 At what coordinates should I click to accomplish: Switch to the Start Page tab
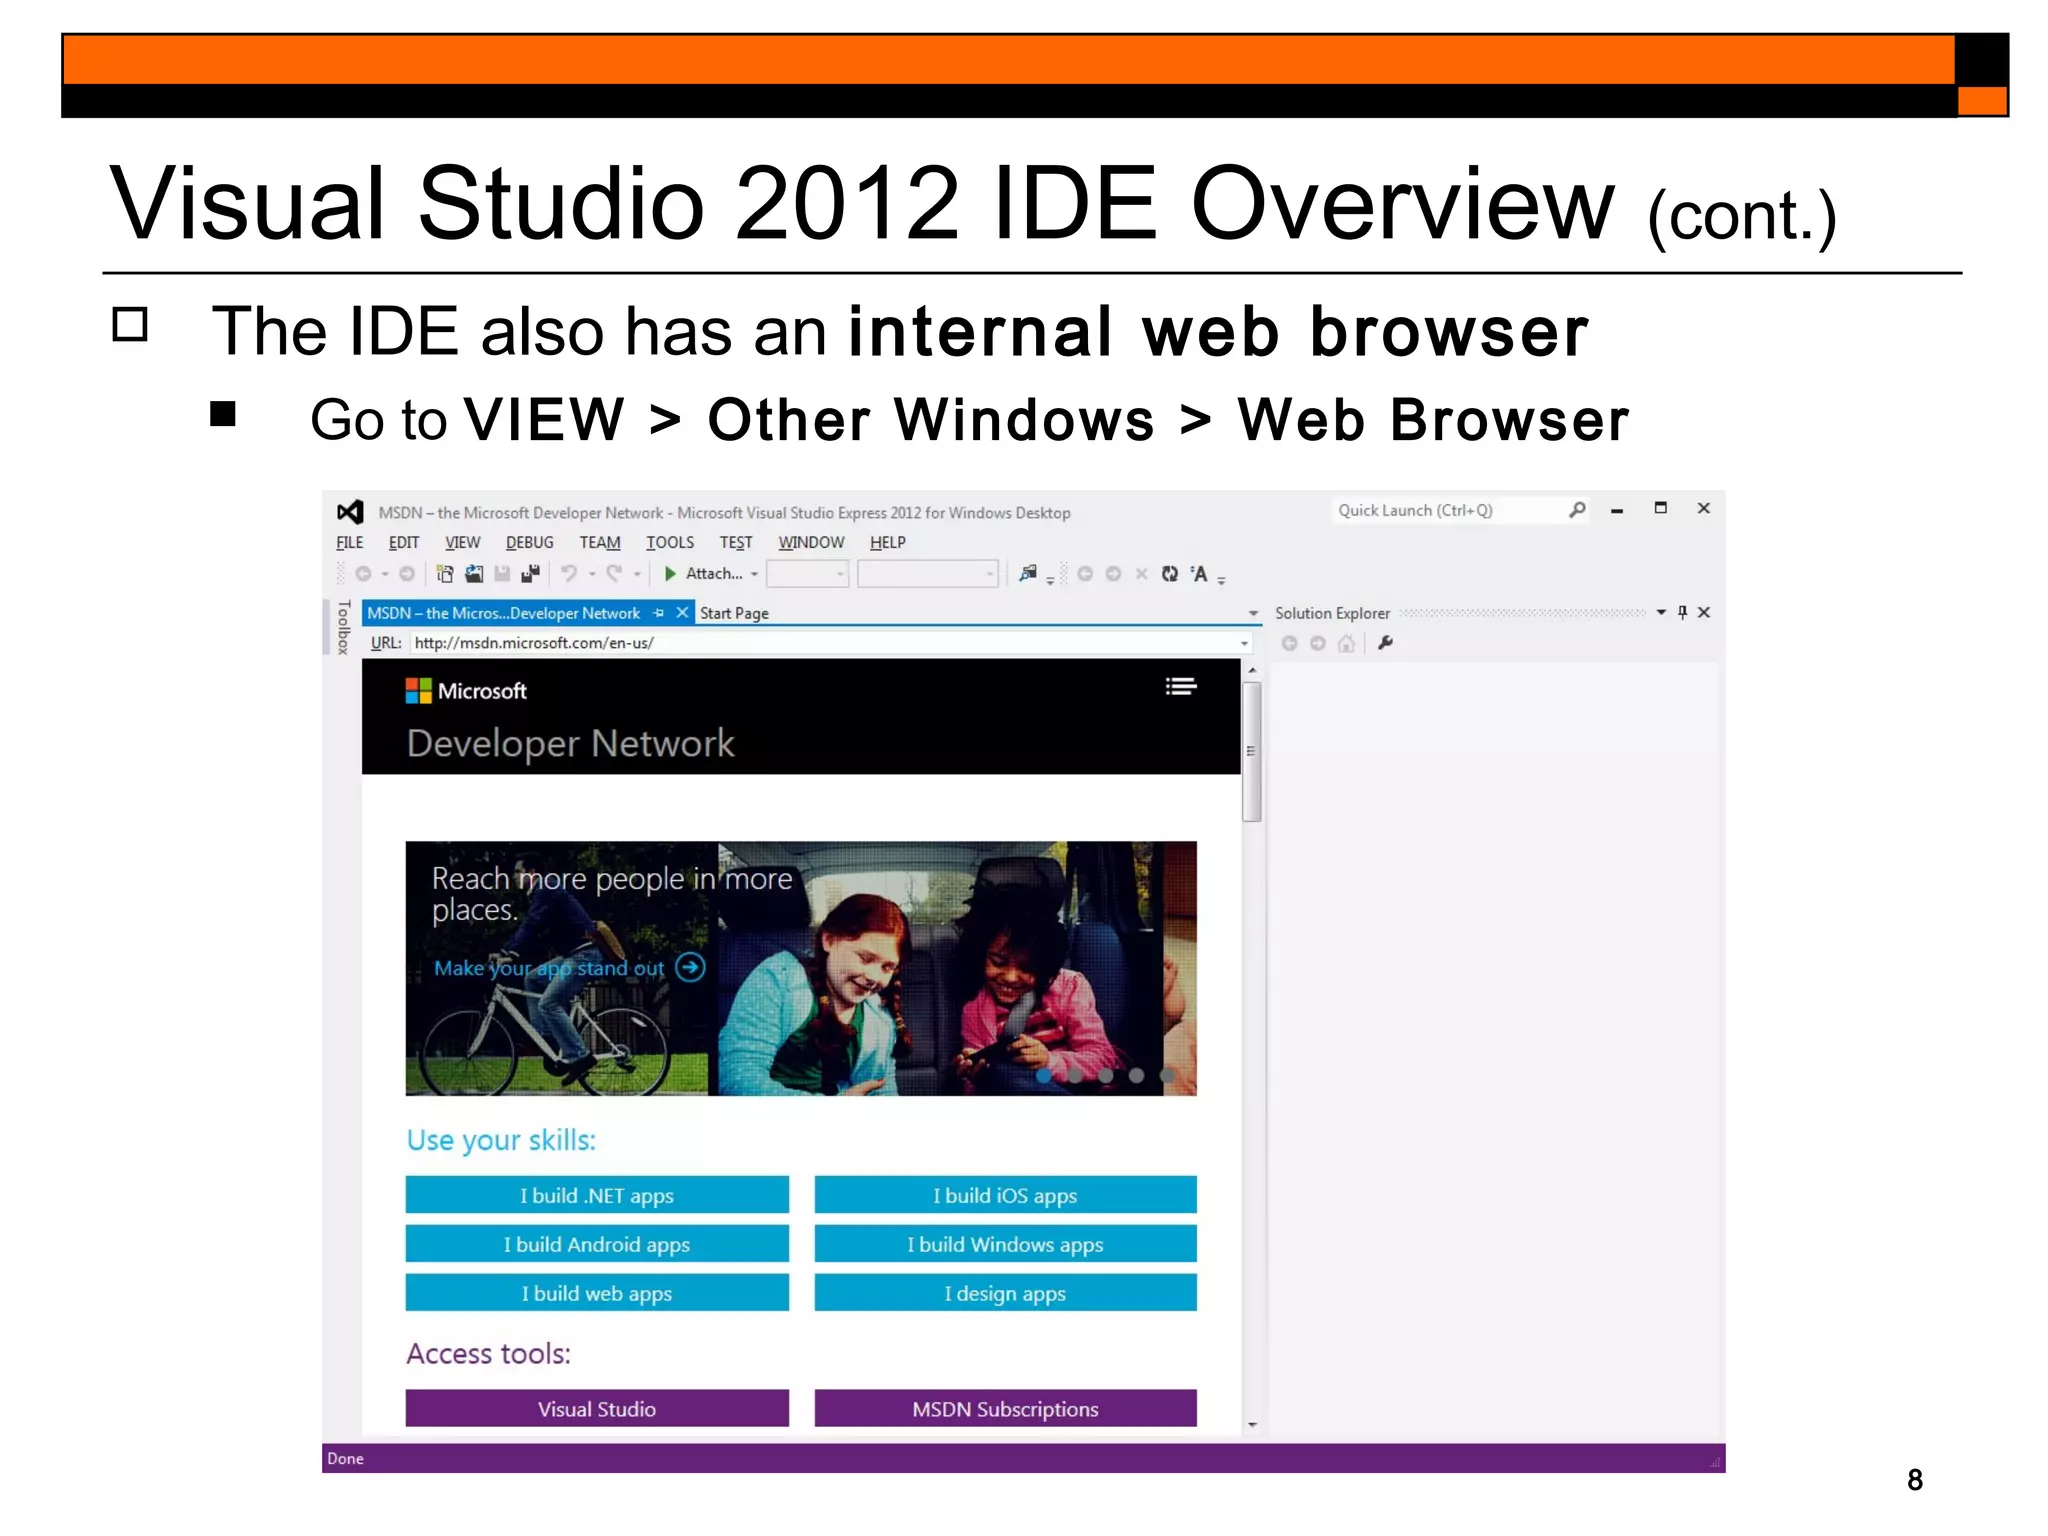pos(734,613)
